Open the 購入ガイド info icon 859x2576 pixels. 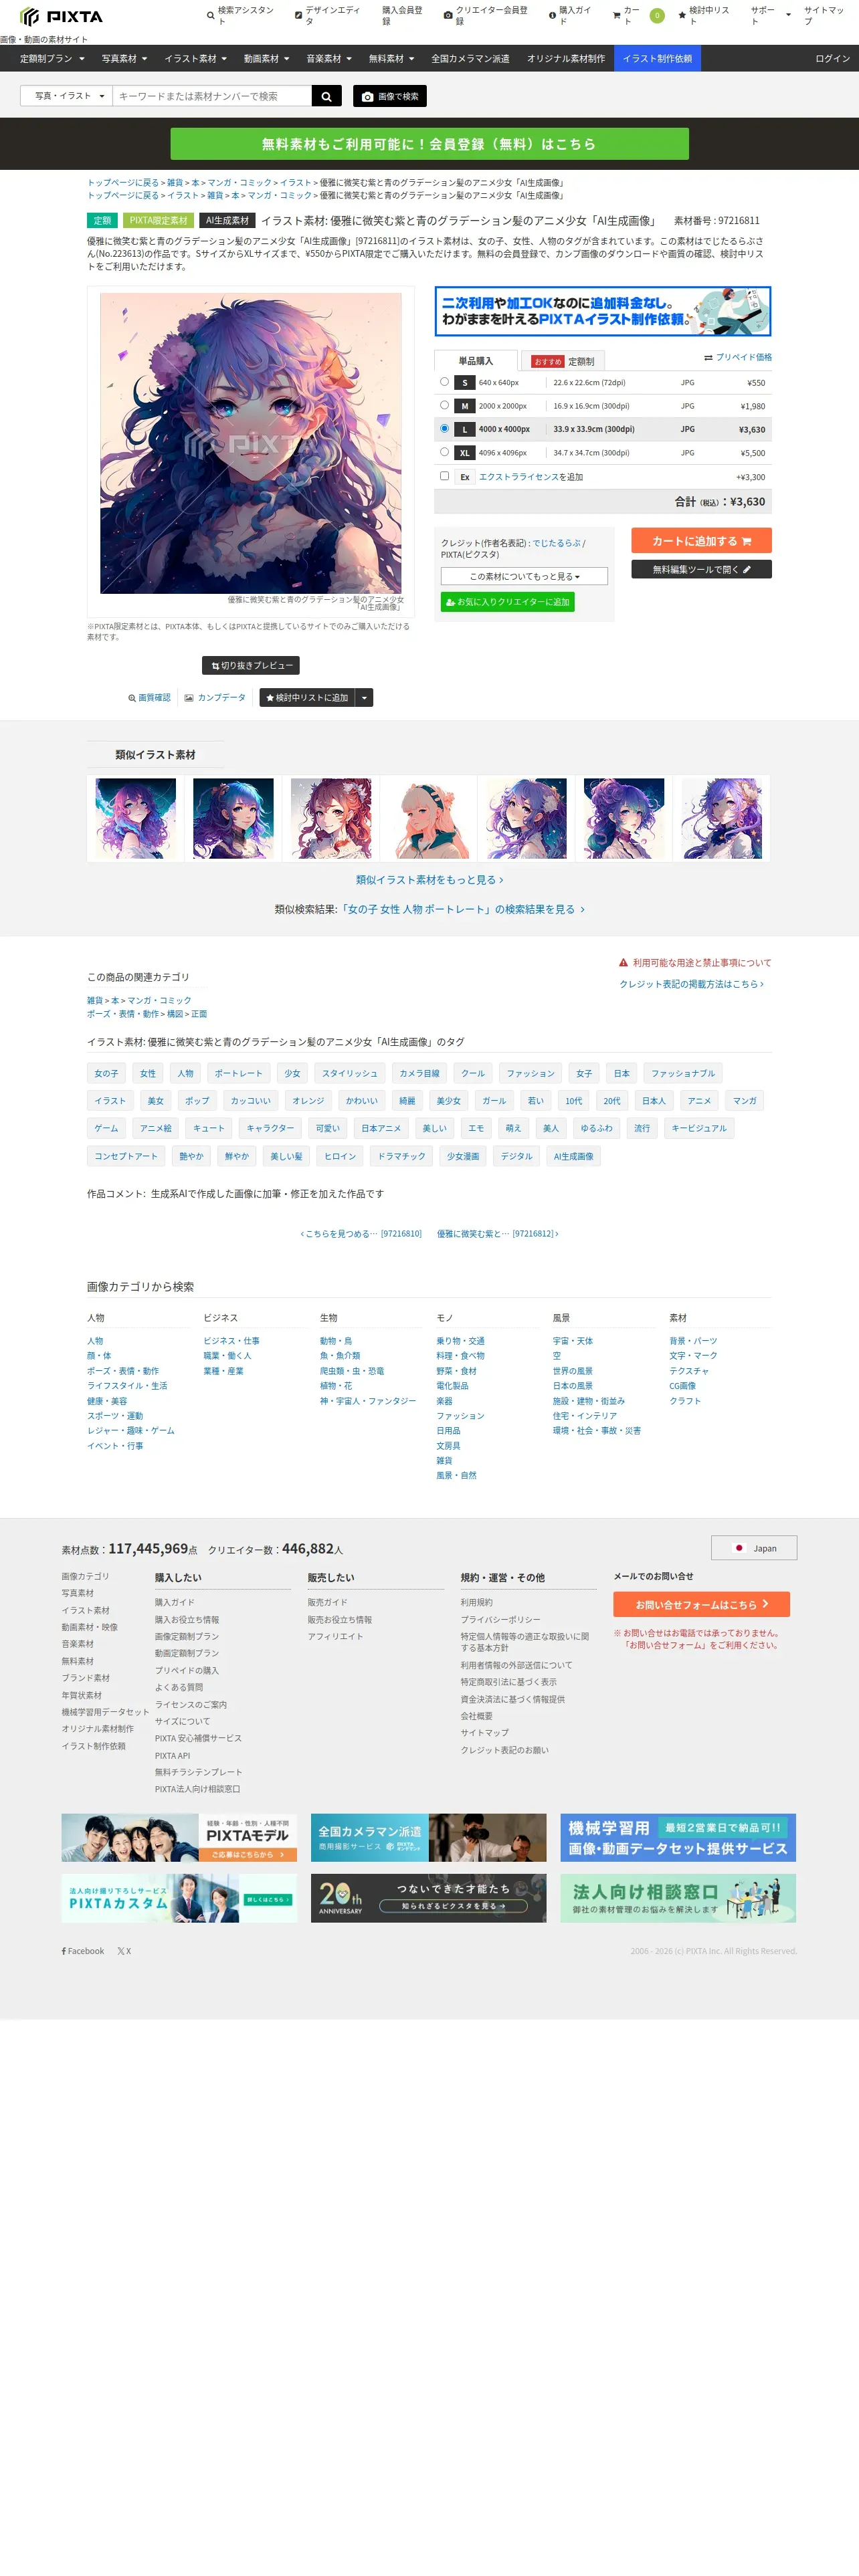[x=552, y=15]
